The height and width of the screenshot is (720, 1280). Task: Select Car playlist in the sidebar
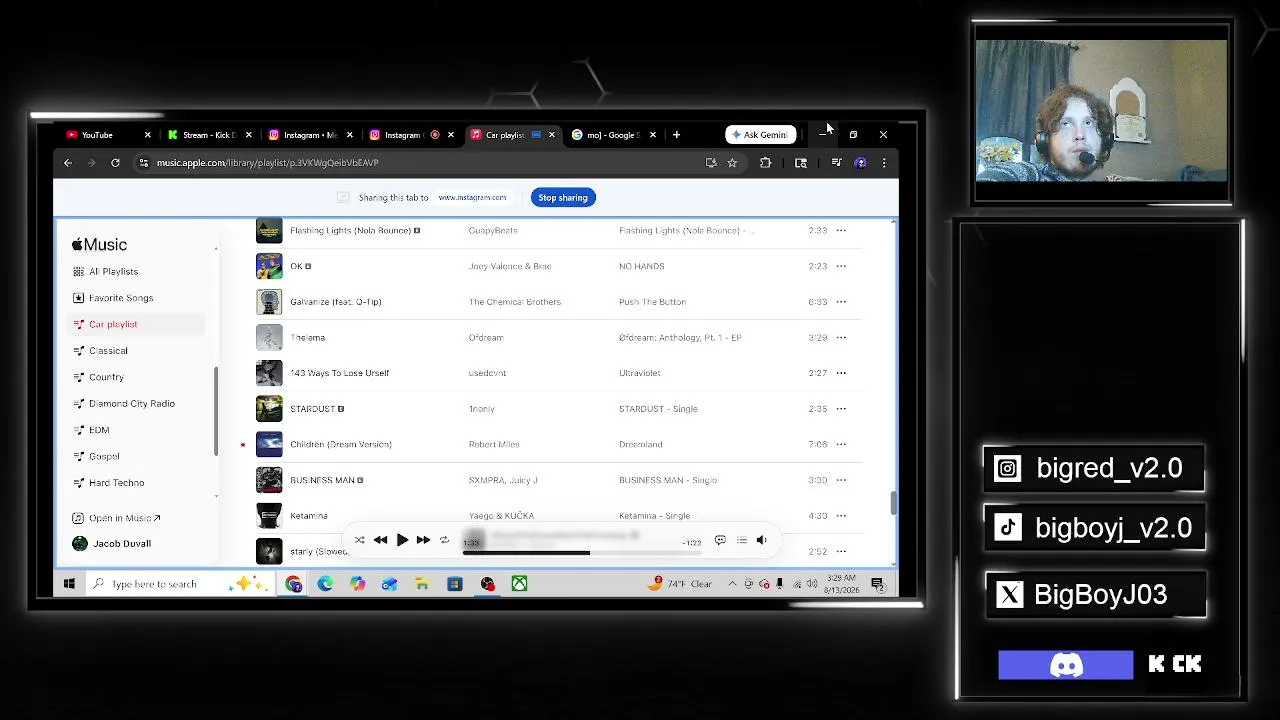(x=137, y=324)
